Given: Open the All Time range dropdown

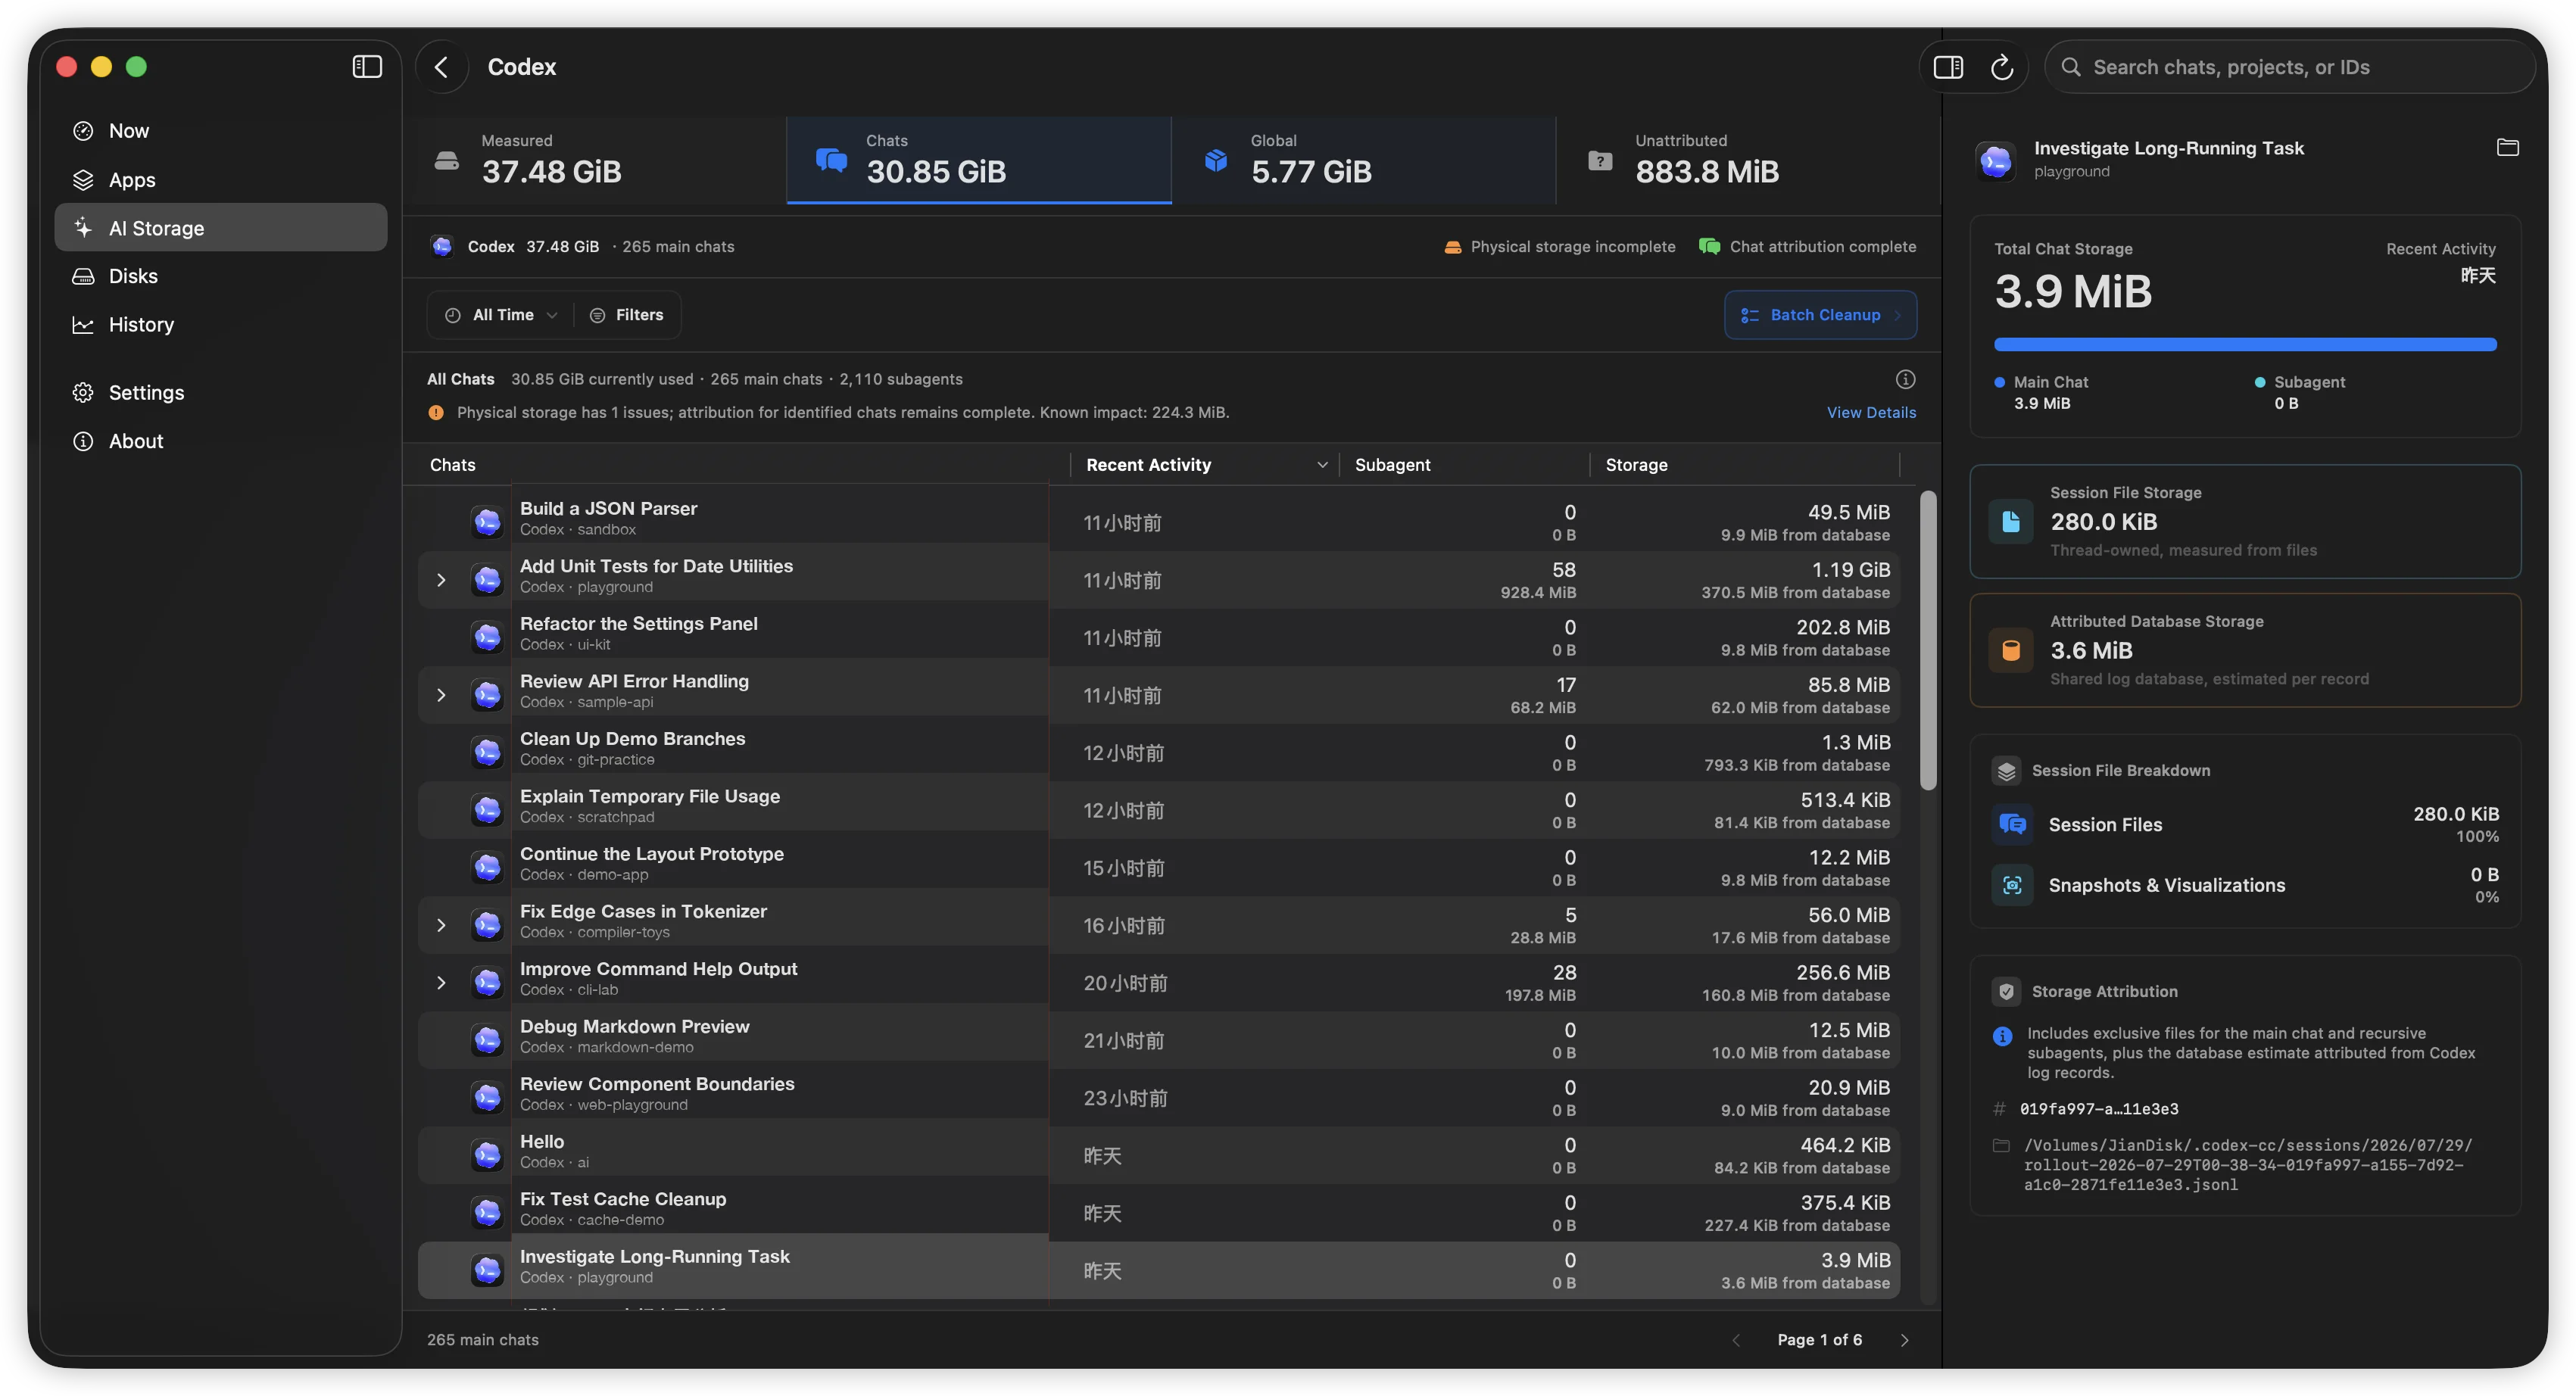Looking at the screenshot, I should click(x=500, y=315).
